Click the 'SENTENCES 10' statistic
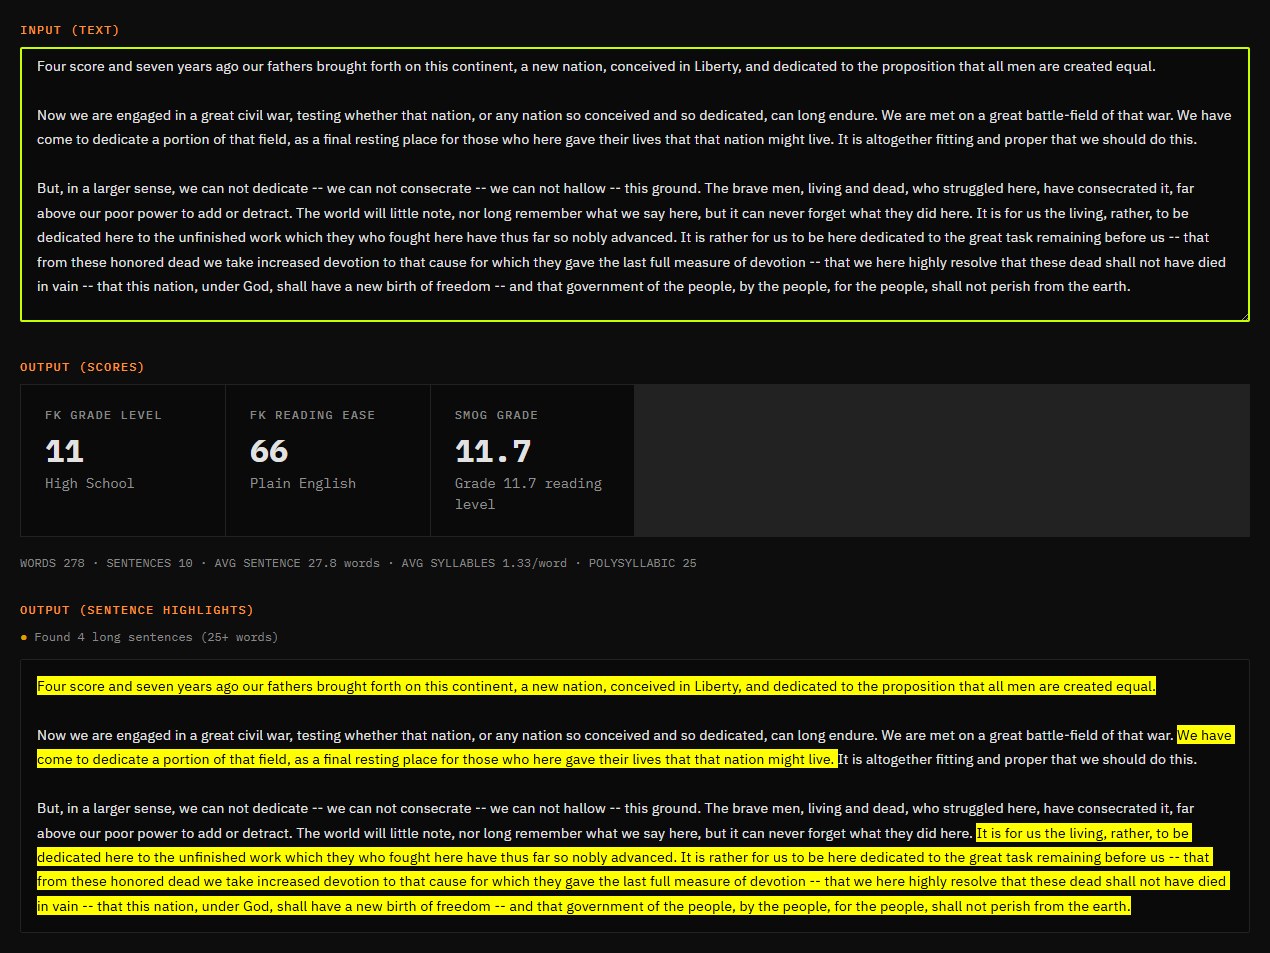1270x953 pixels. click(149, 563)
